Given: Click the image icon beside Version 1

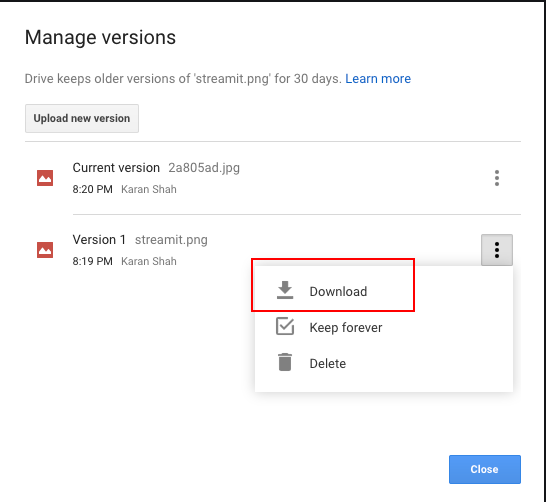Looking at the screenshot, I should (45, 250).
